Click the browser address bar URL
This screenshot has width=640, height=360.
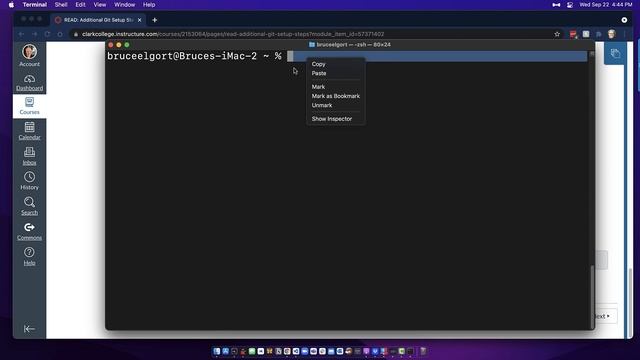point(233,34)
